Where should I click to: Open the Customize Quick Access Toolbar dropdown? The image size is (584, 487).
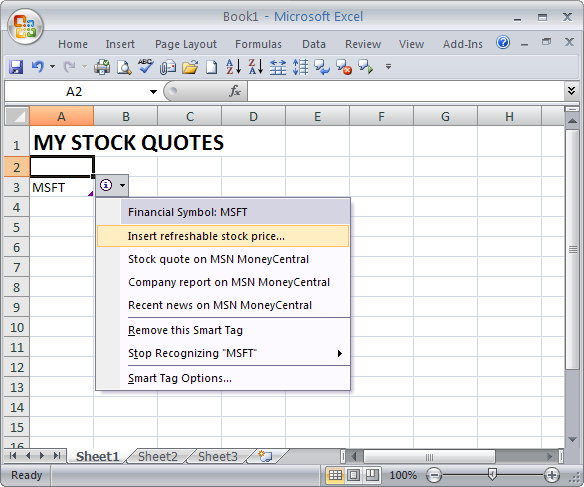[388, 67]
